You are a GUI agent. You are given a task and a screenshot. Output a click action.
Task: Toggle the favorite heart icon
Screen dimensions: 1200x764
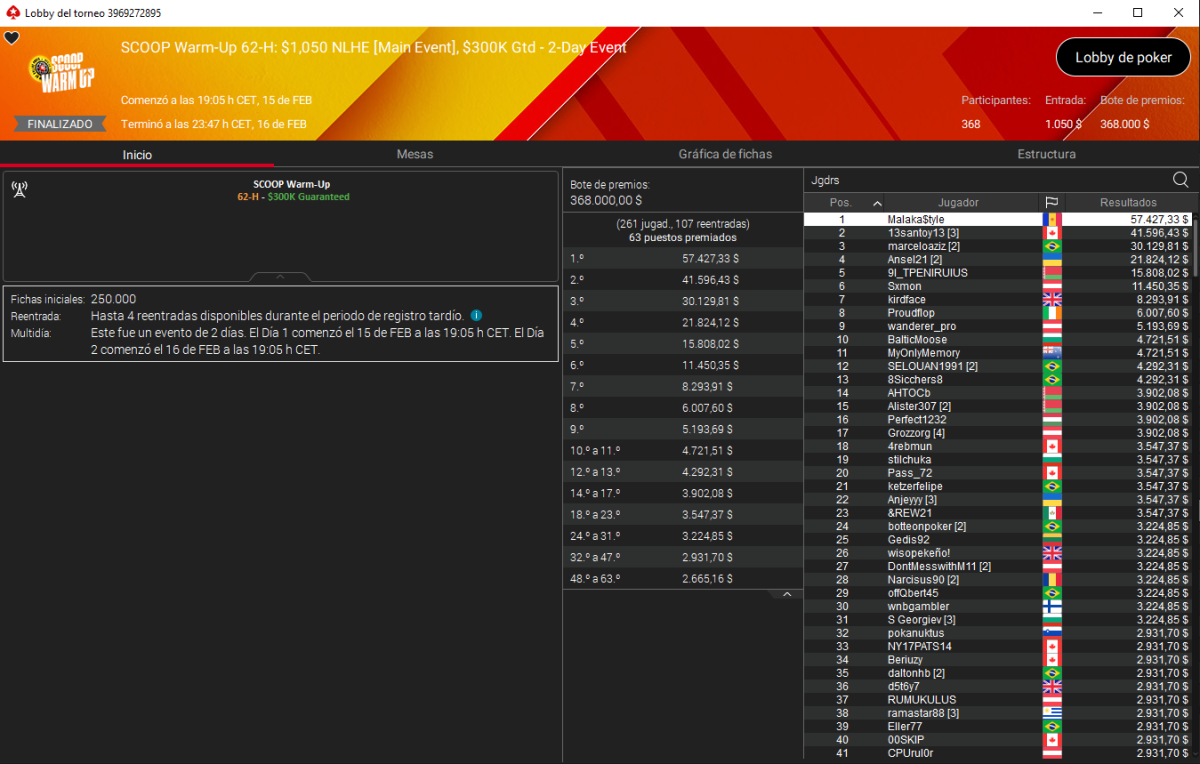[x=12, y=38]
